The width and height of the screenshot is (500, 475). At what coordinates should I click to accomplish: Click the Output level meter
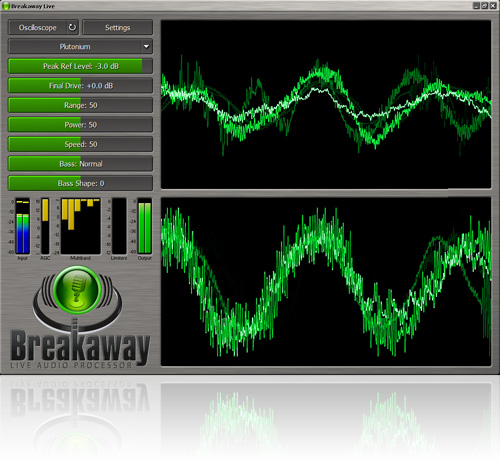coord(145,226)
